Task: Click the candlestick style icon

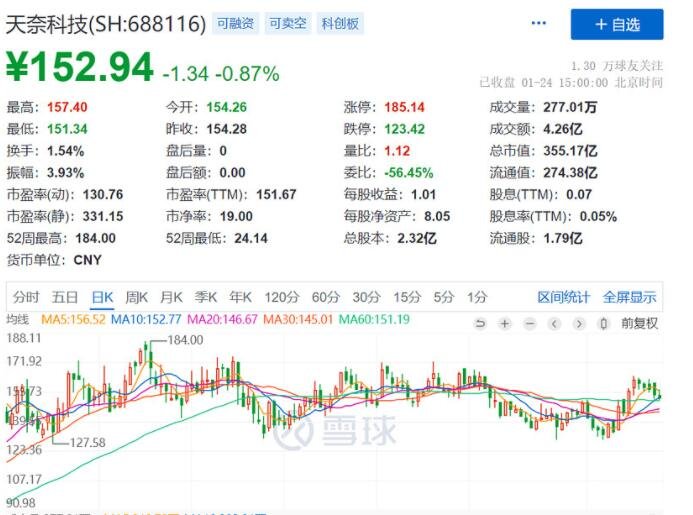Action: [x=603, y=324]
